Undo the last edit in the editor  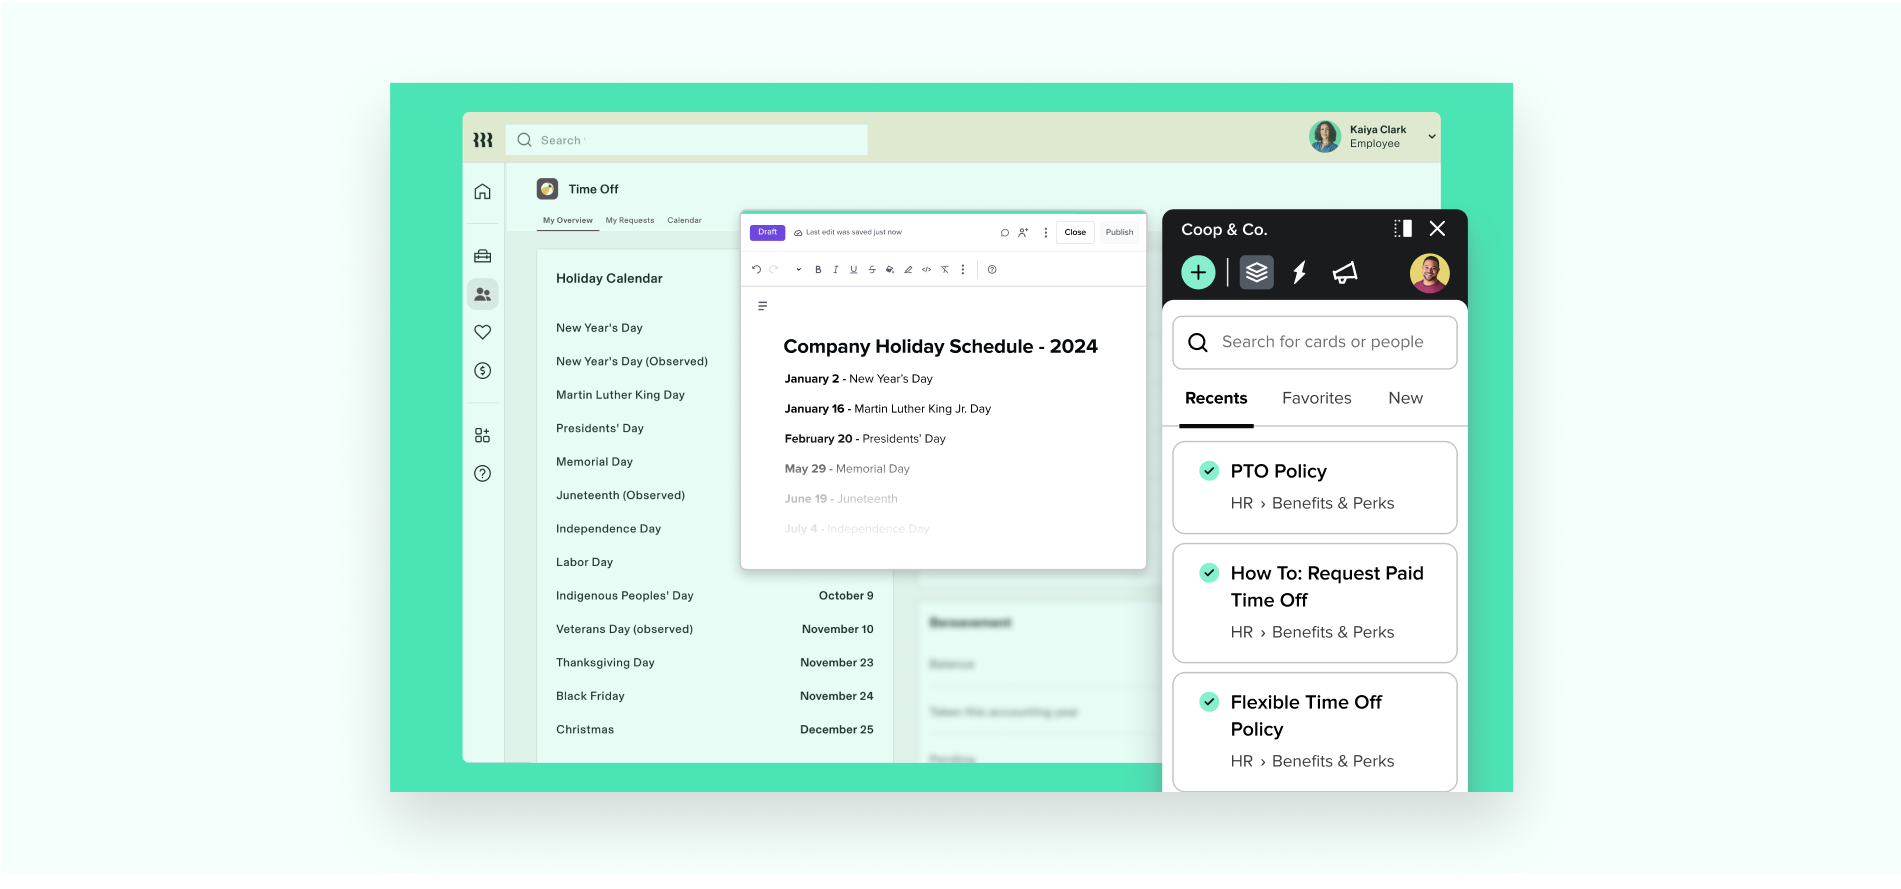coord(756,269)
